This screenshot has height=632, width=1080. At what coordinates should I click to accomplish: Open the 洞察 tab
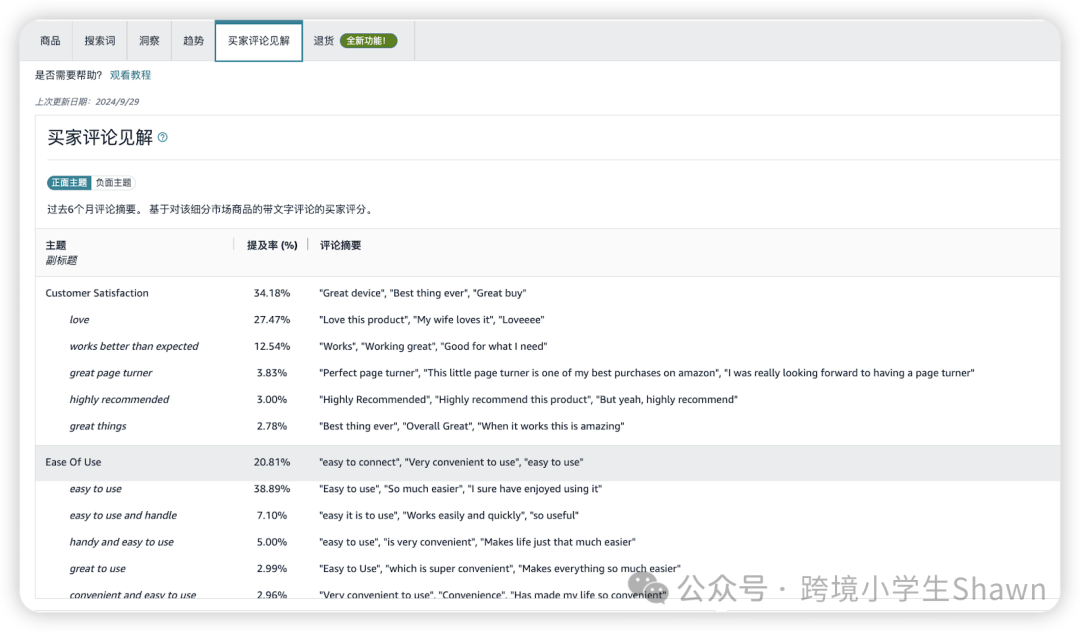click(149, 41)
